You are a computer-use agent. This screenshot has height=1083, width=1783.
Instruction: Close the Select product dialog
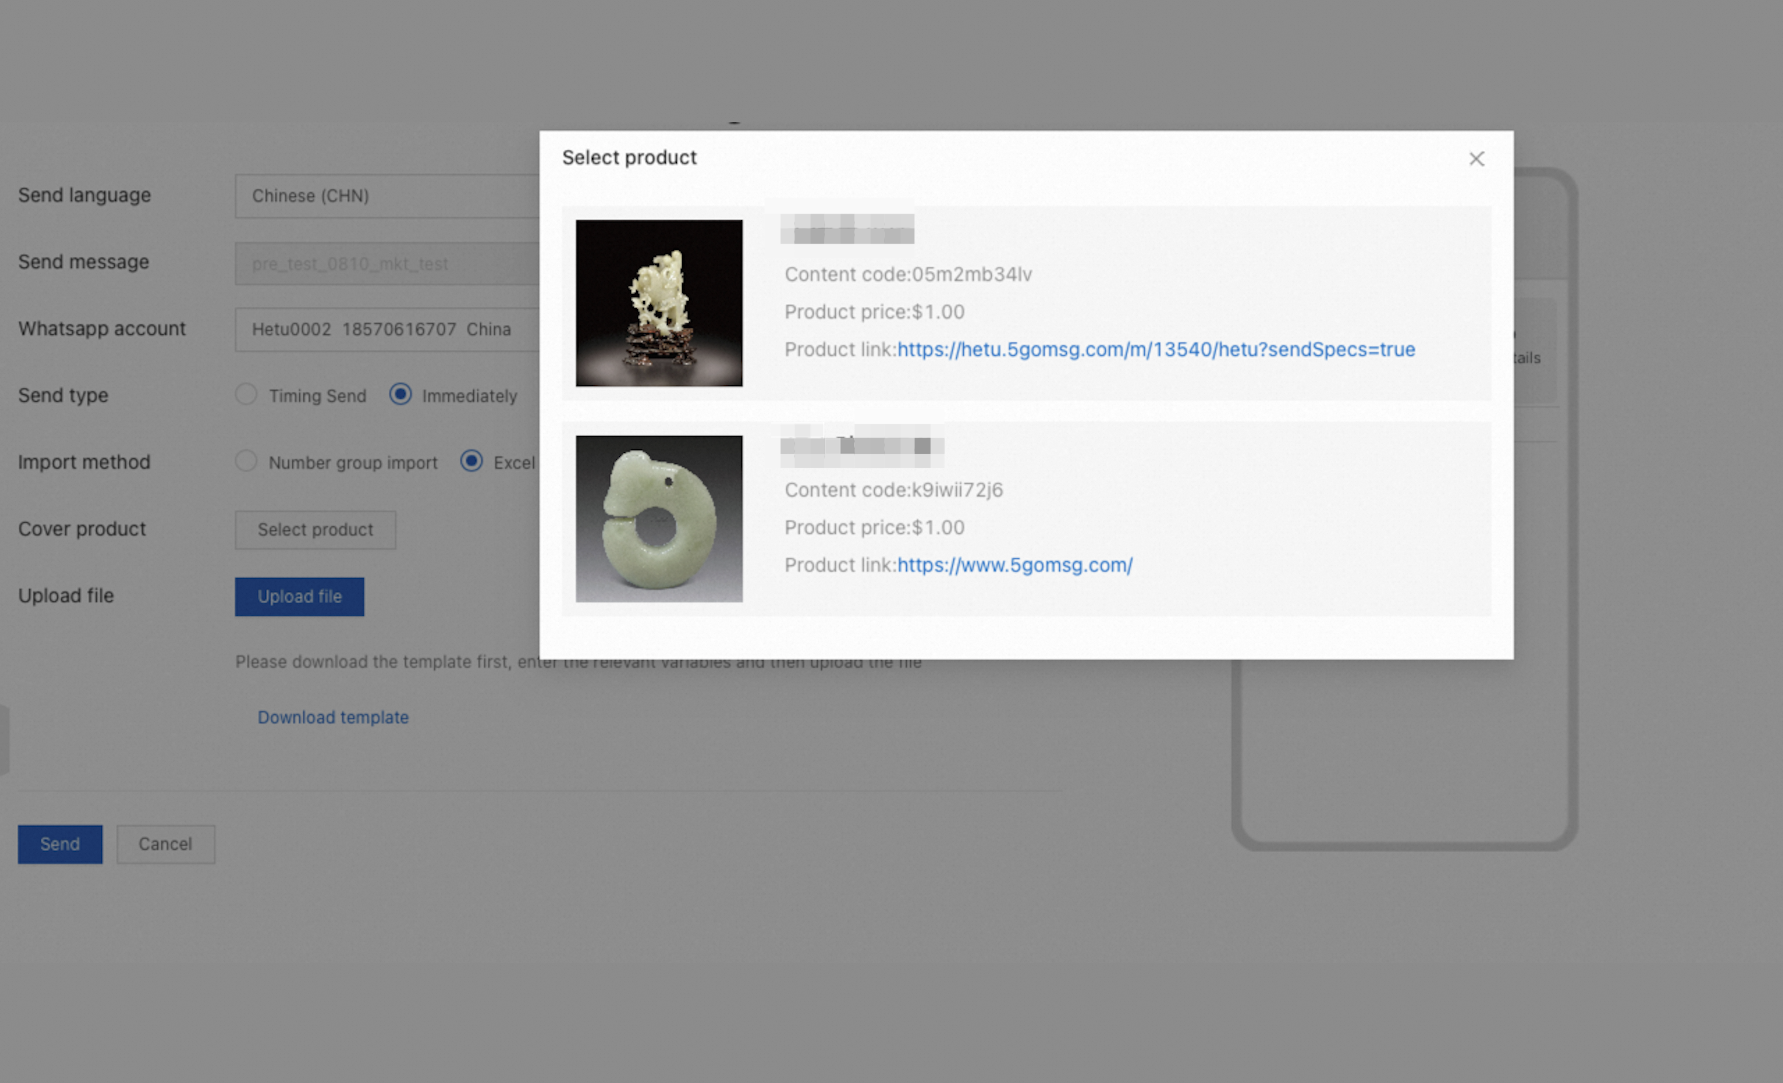click(x=1476, y=159)
